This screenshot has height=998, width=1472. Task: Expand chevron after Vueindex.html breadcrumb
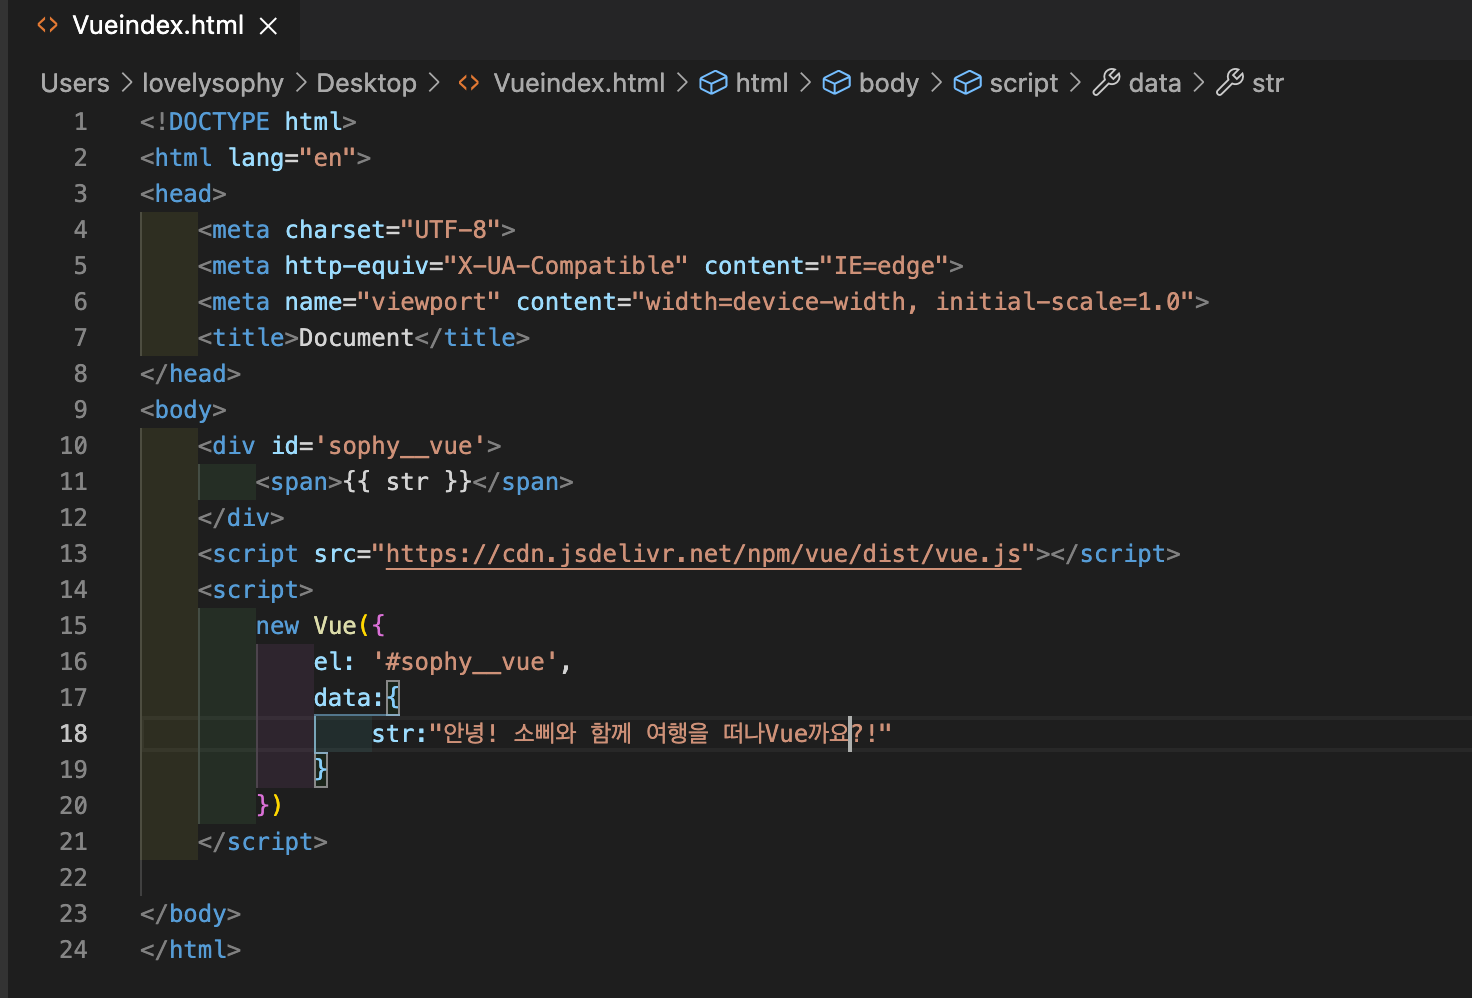tap(682, 83)
